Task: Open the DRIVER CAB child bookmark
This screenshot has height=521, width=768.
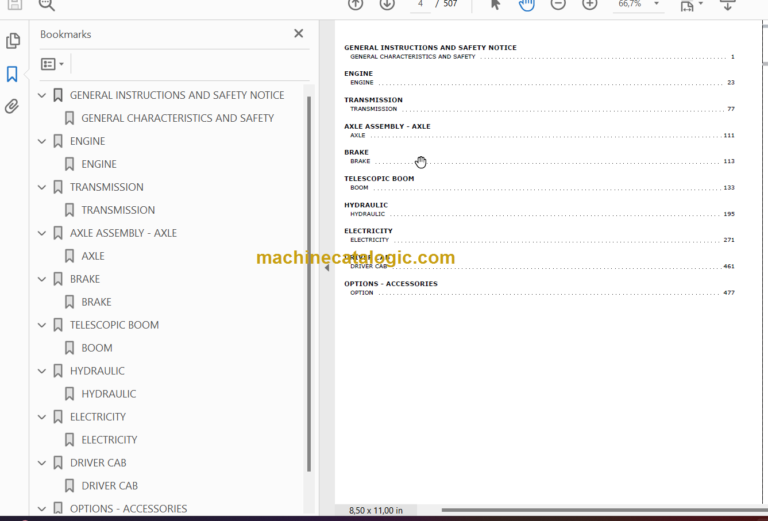Action: (x=109, y=486)
